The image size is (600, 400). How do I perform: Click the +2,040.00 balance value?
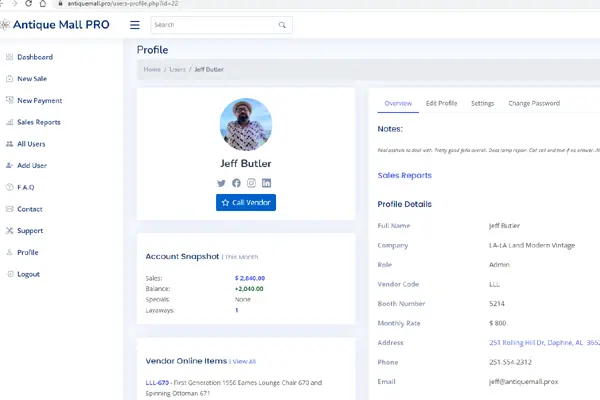[249, 289]
